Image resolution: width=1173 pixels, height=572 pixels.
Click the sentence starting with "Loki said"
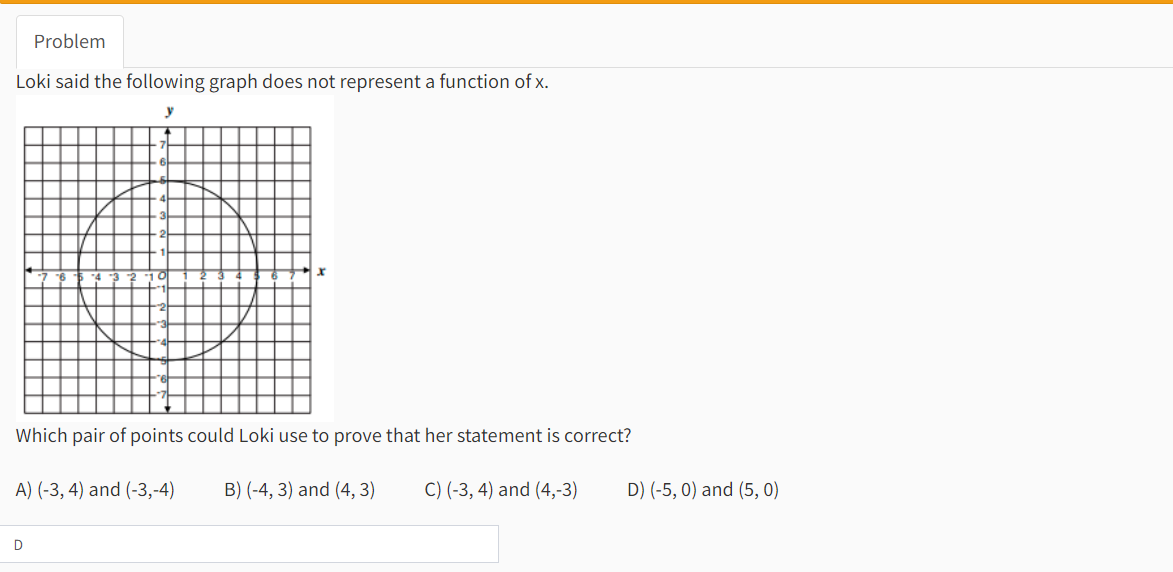282,82
